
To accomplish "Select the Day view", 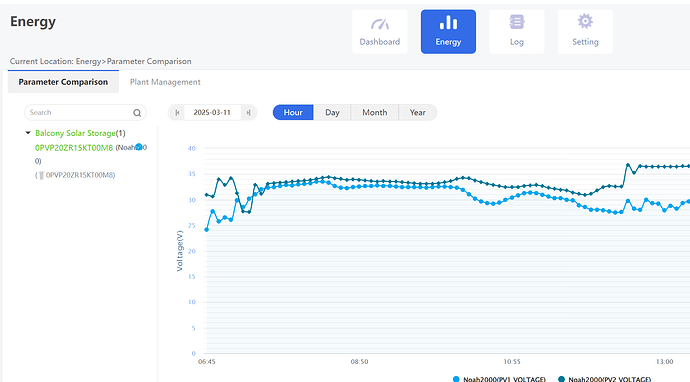I will click(332, 112).
